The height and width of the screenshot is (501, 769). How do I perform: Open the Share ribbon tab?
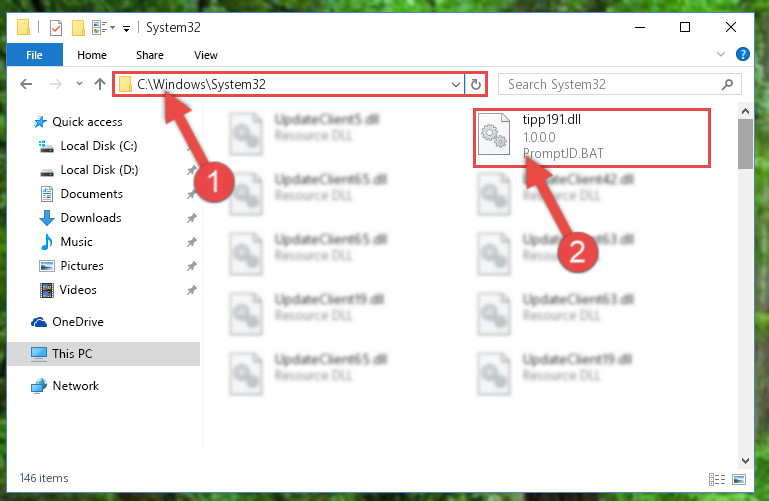click(x=150, y=55)
